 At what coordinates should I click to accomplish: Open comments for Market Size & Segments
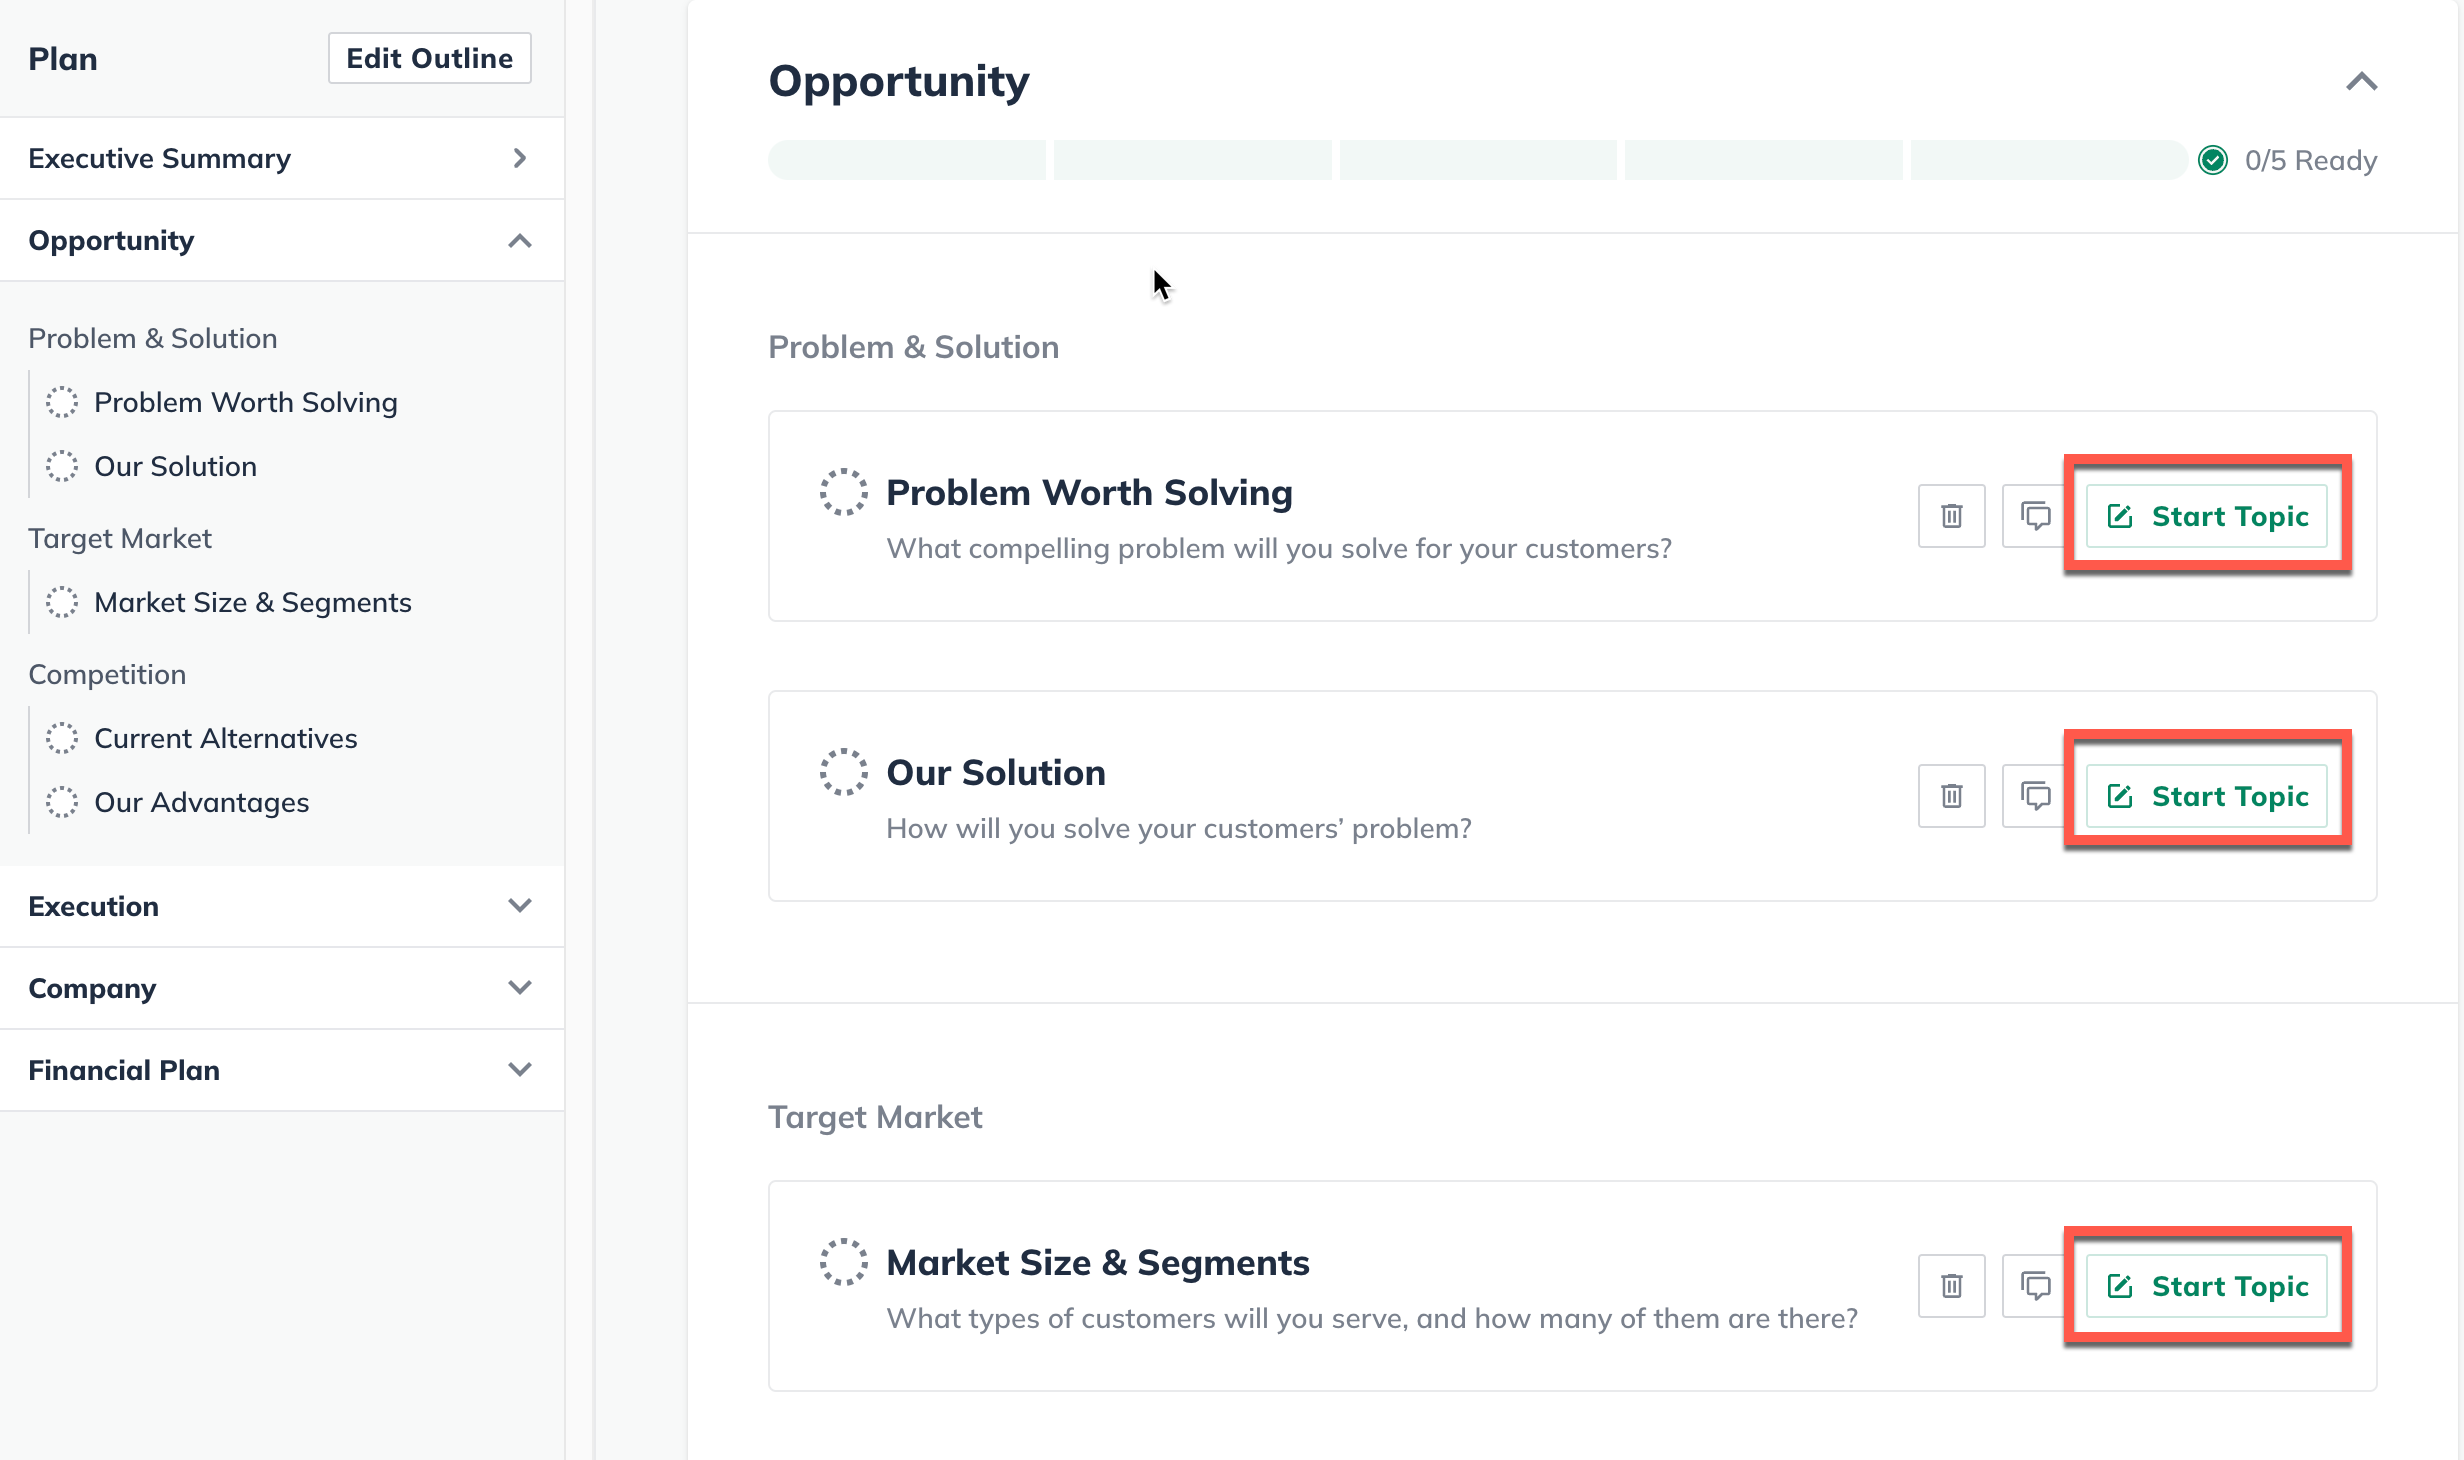pyautogui.click(x=2034, y=1286)
